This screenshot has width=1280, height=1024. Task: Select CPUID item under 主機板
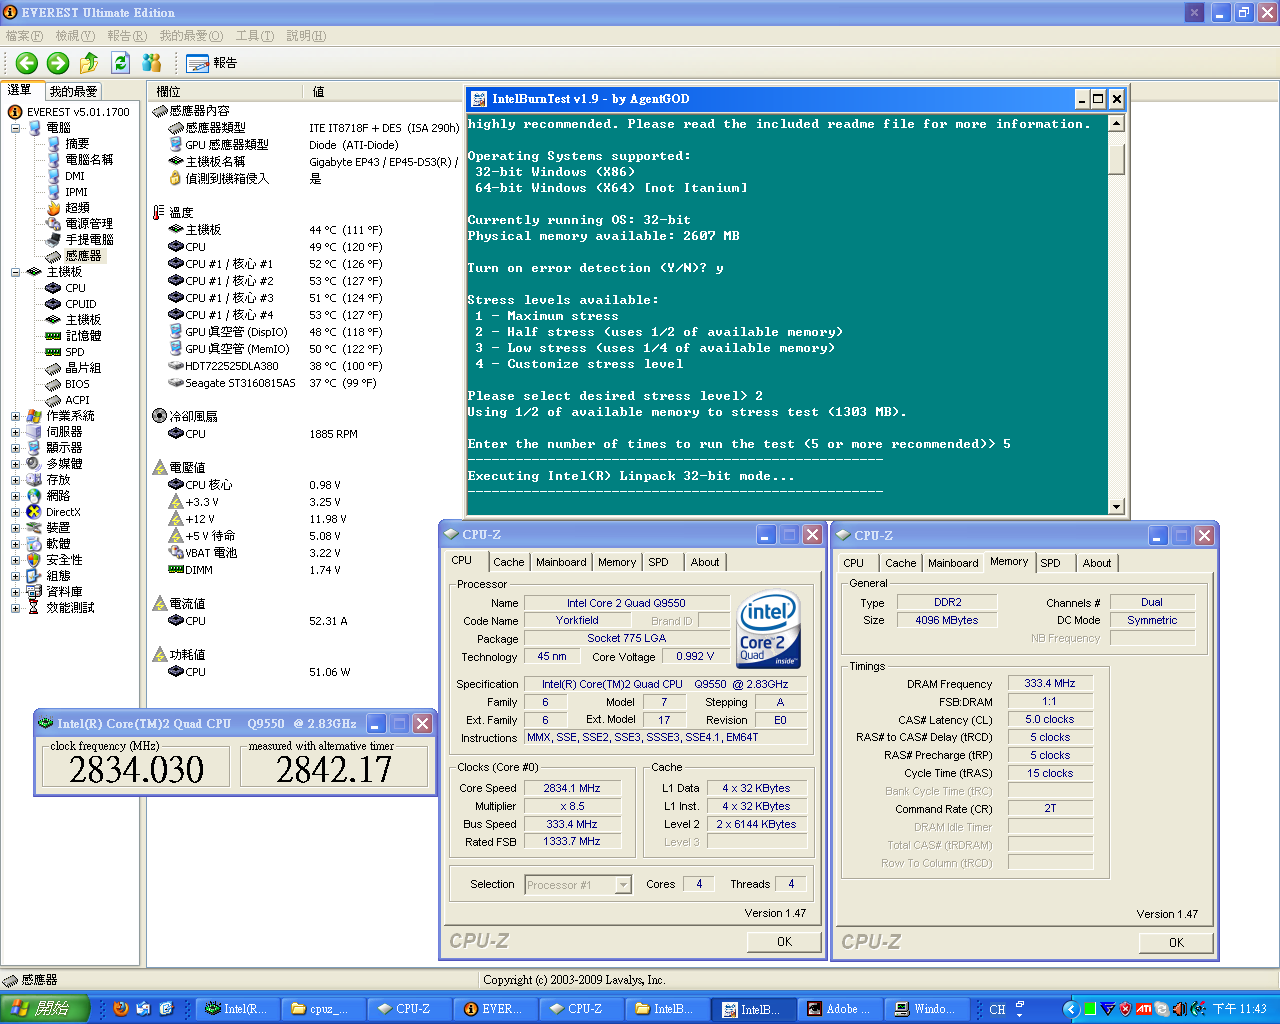81,304
